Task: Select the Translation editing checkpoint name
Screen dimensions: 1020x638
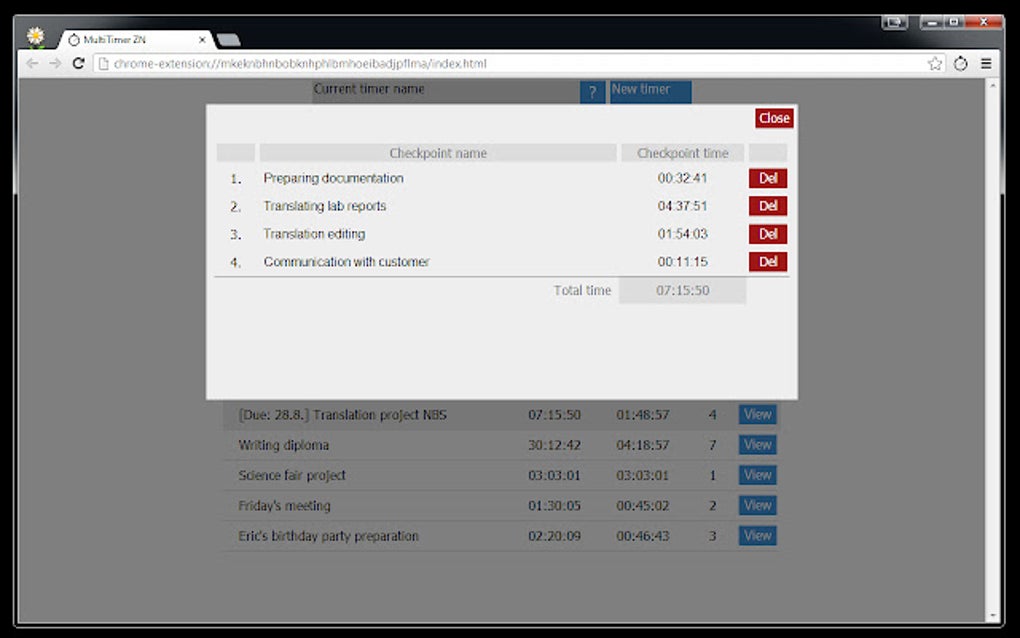Action: coord(314,233)
